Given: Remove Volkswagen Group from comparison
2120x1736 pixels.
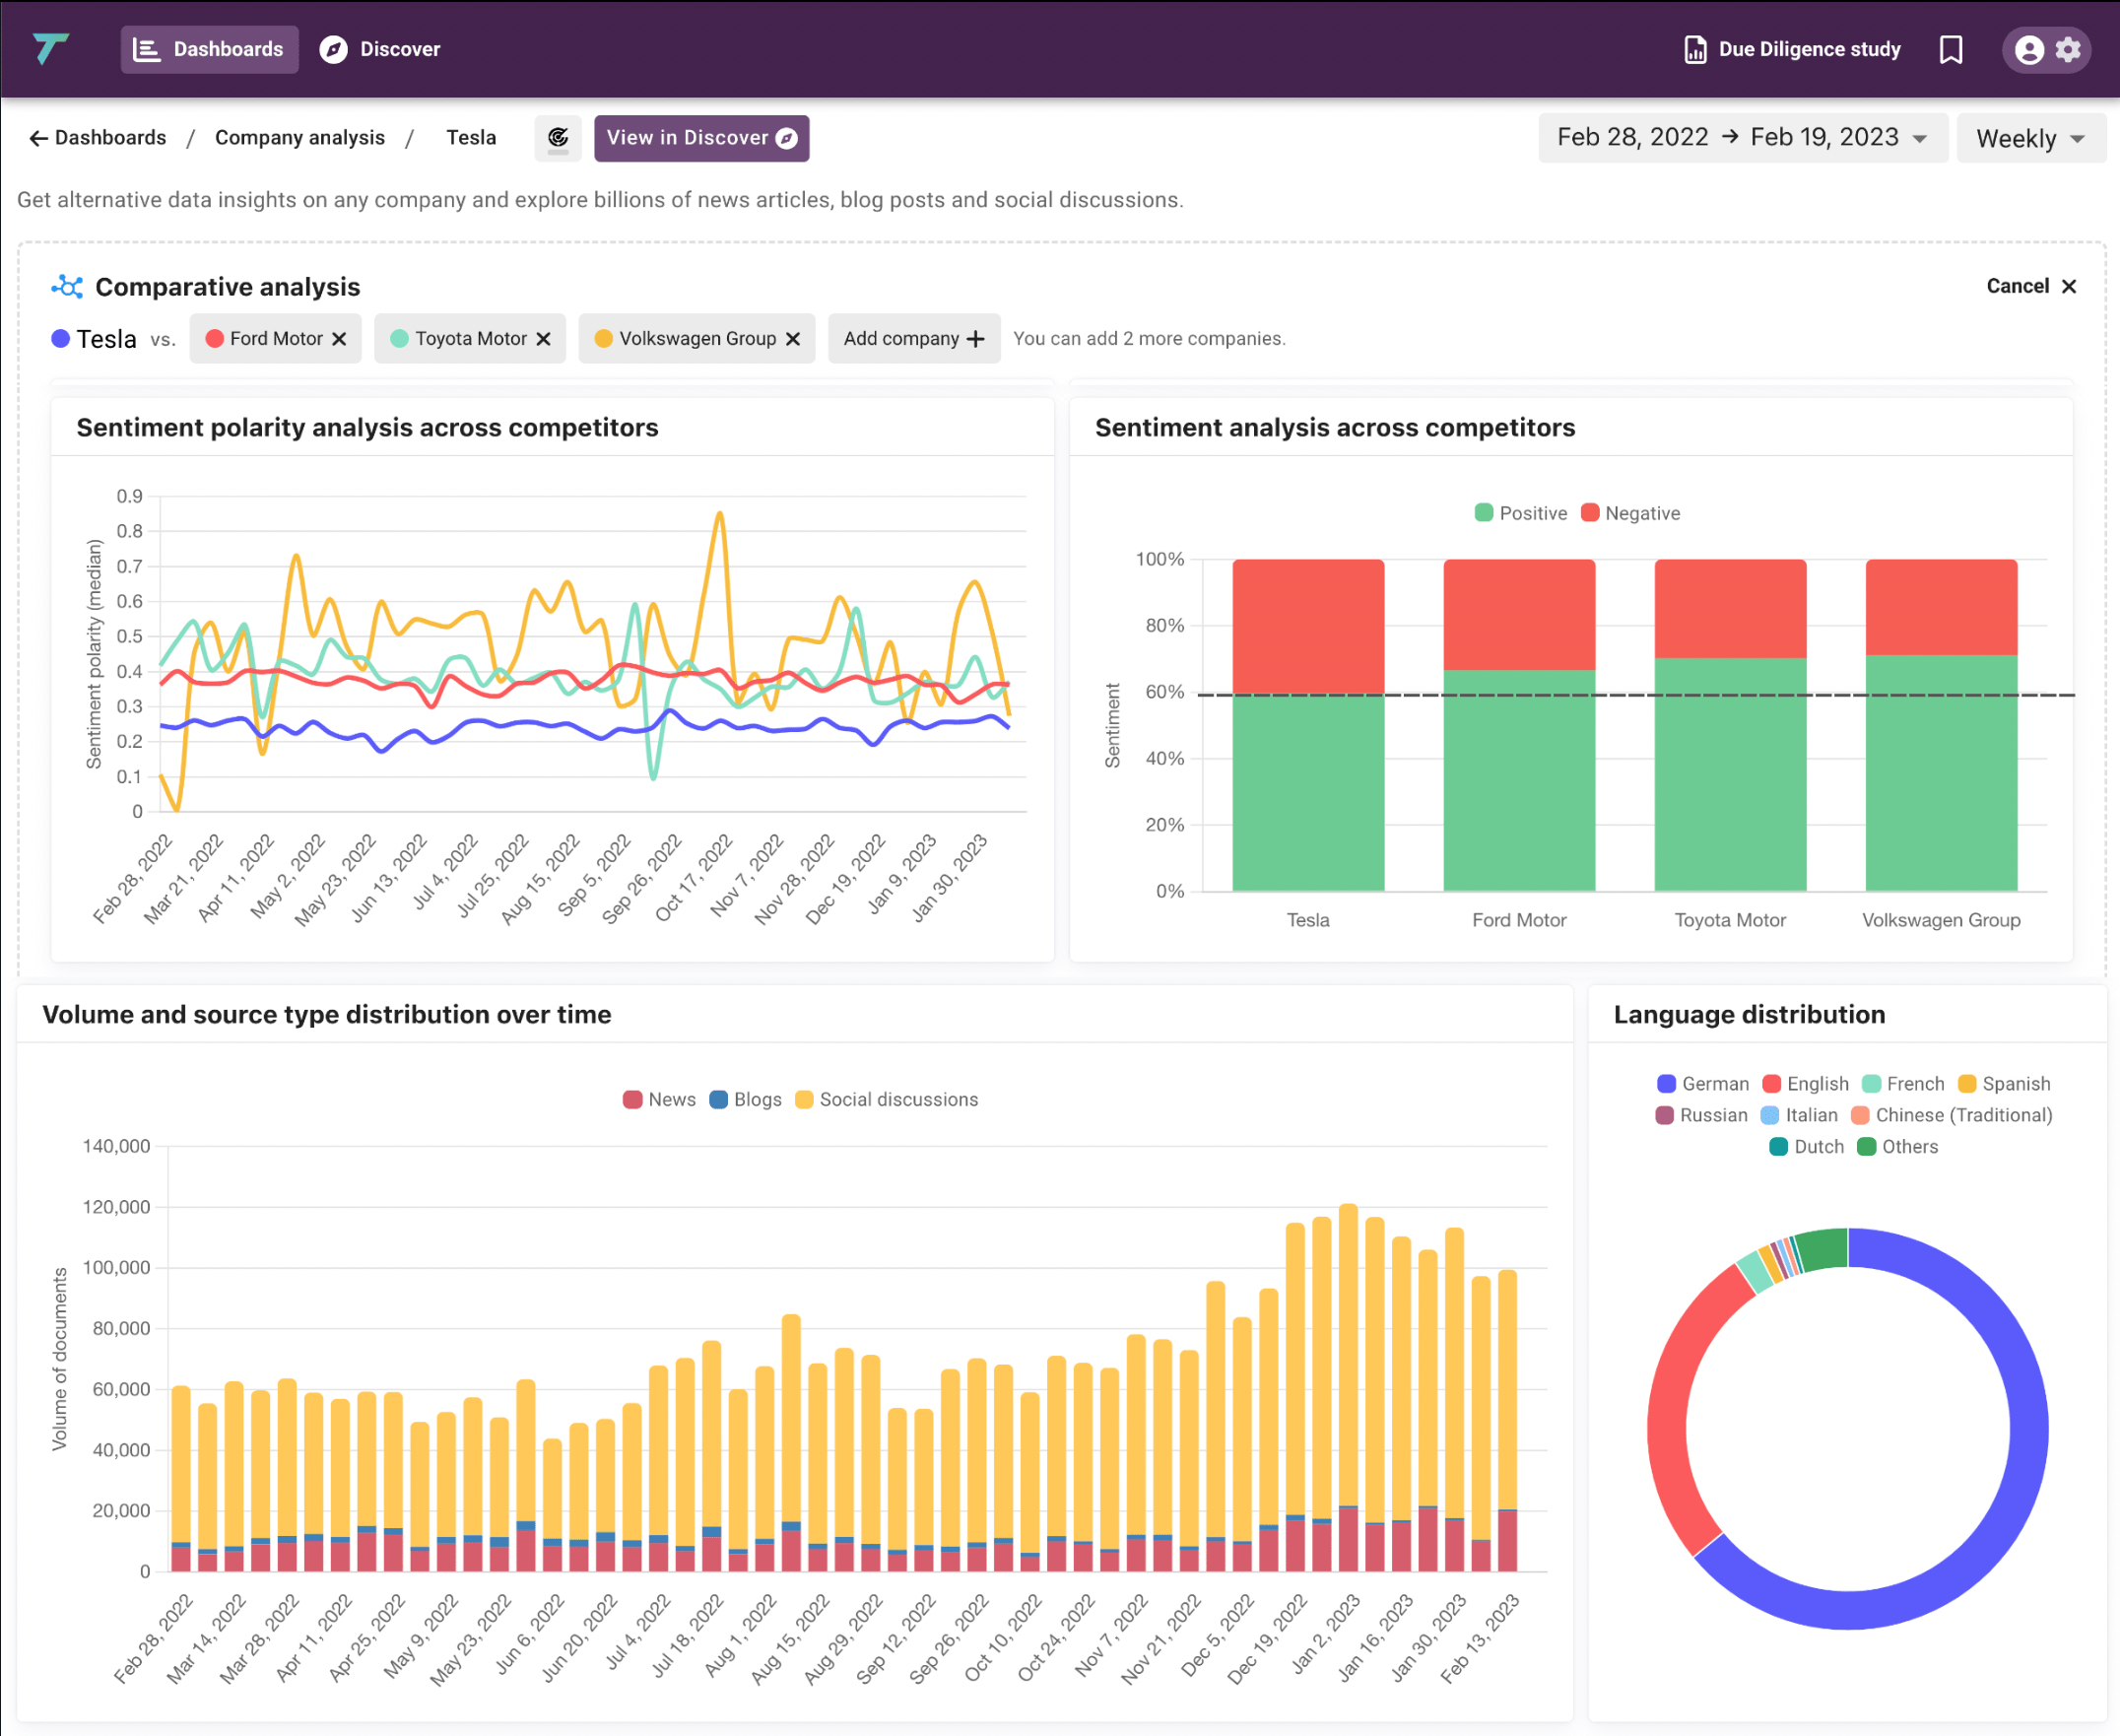Looking at the screenshot, I should pyautogui.click(x=796, y=338).
